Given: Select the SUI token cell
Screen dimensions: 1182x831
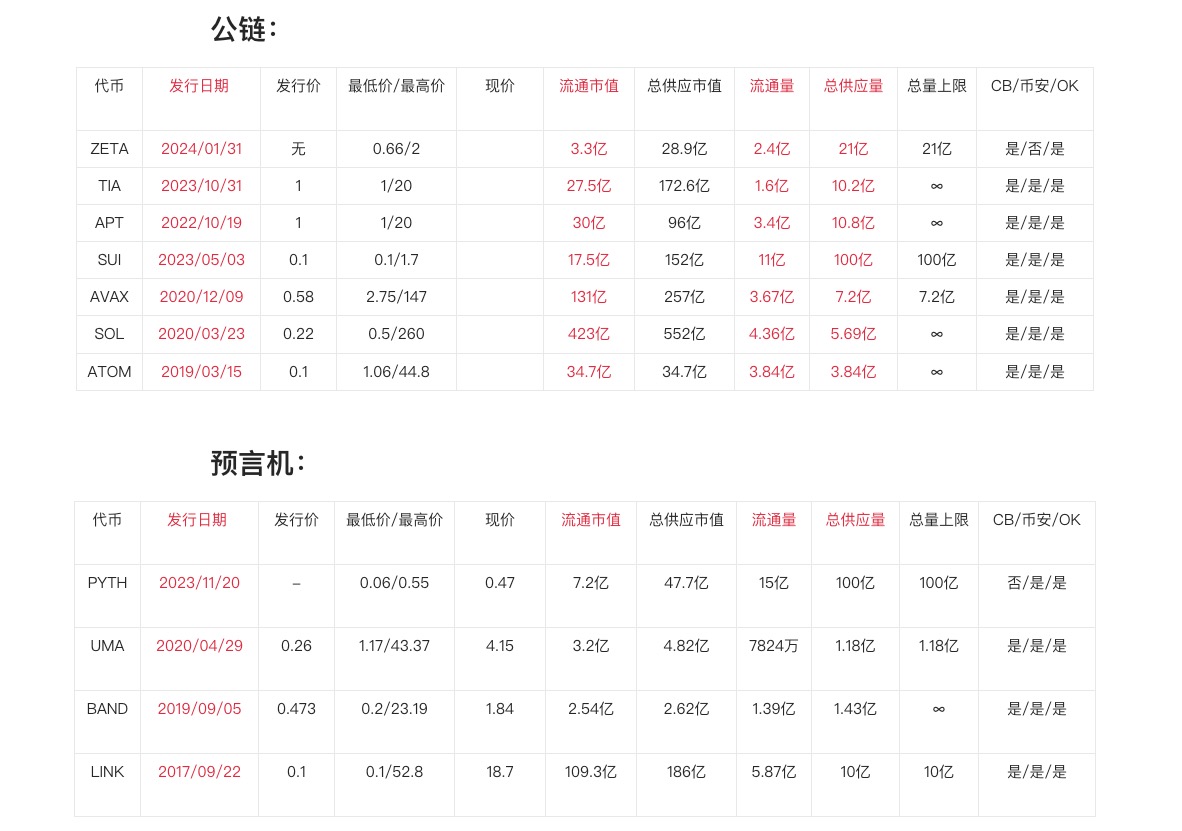Looking at the screenshot, I should click(x=109, y=259).
